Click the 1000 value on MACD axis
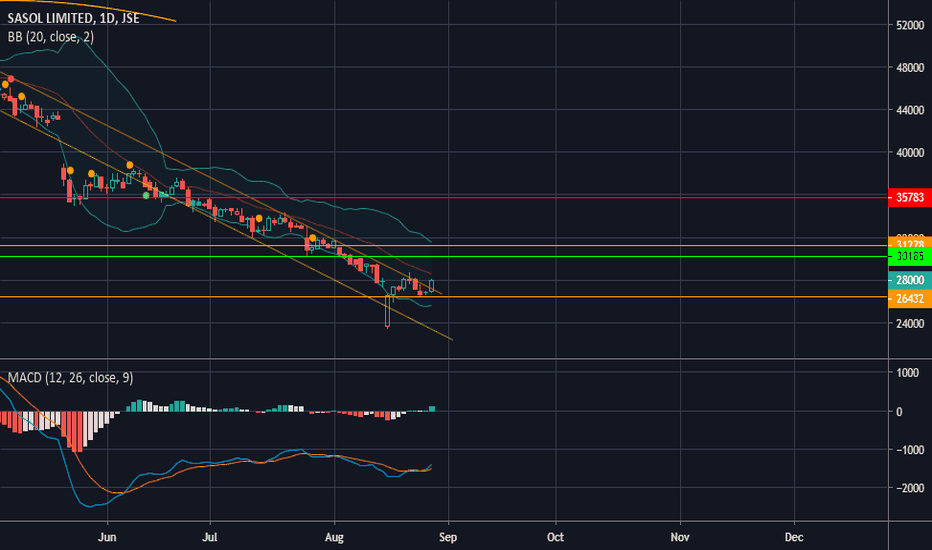This screenshot has width=932, height=550. coord(908,373)
